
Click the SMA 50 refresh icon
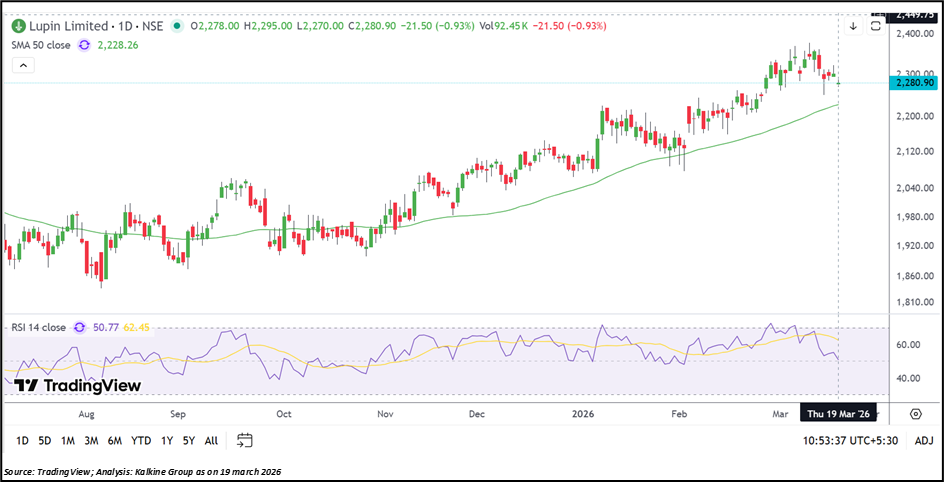84,45
